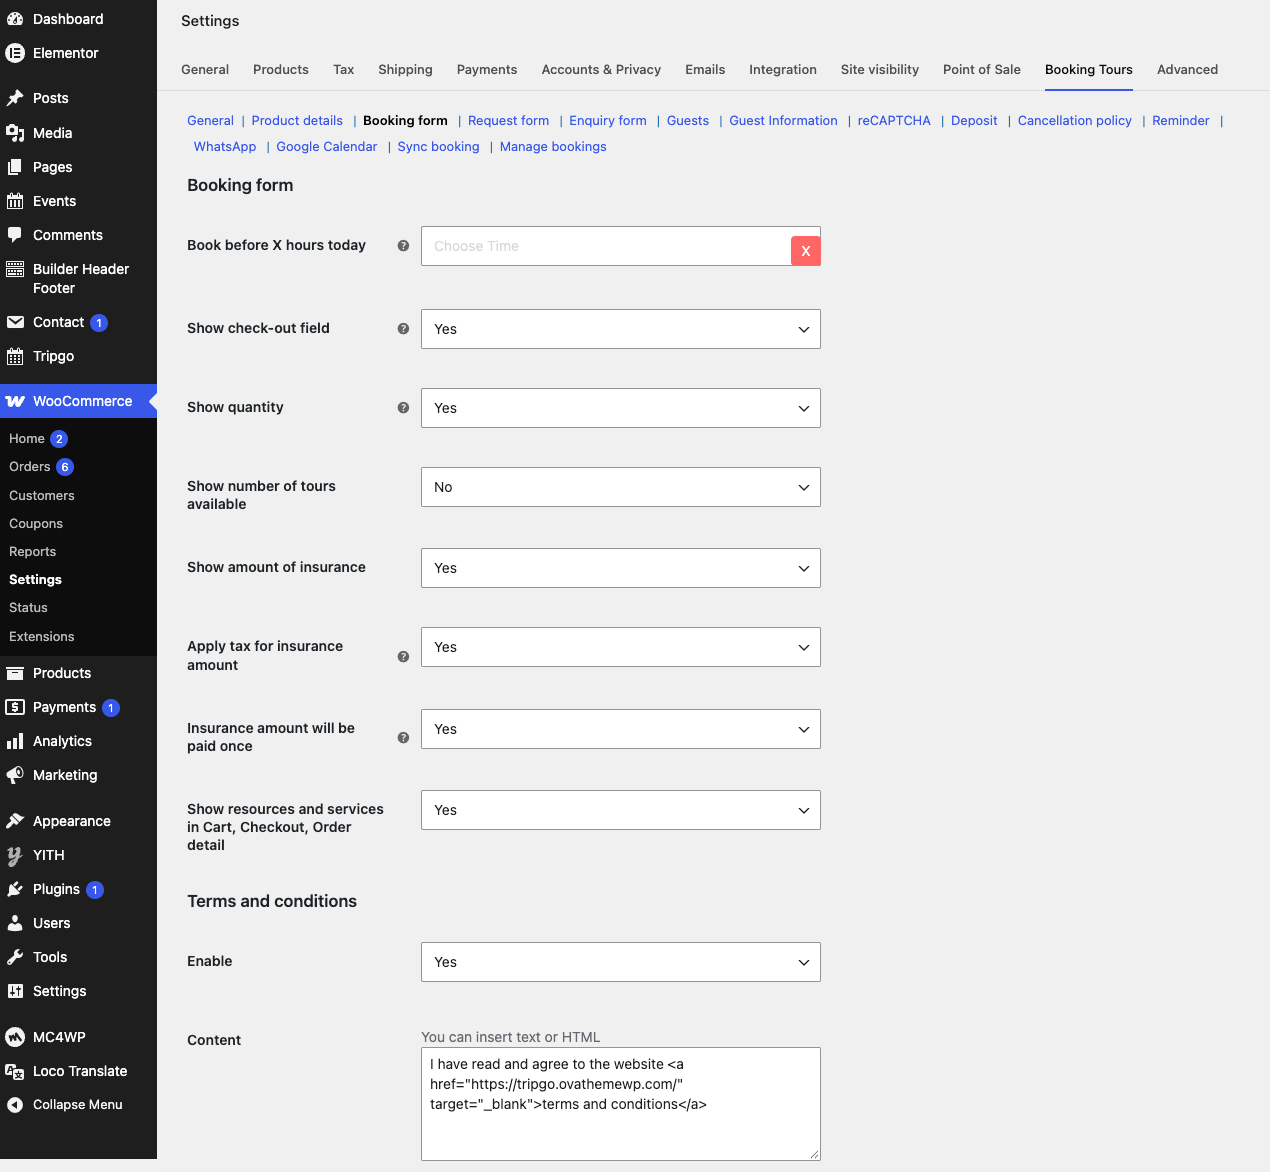
Task: Click the Tripgo calendar icon
Action: click(x=15, y=356)
